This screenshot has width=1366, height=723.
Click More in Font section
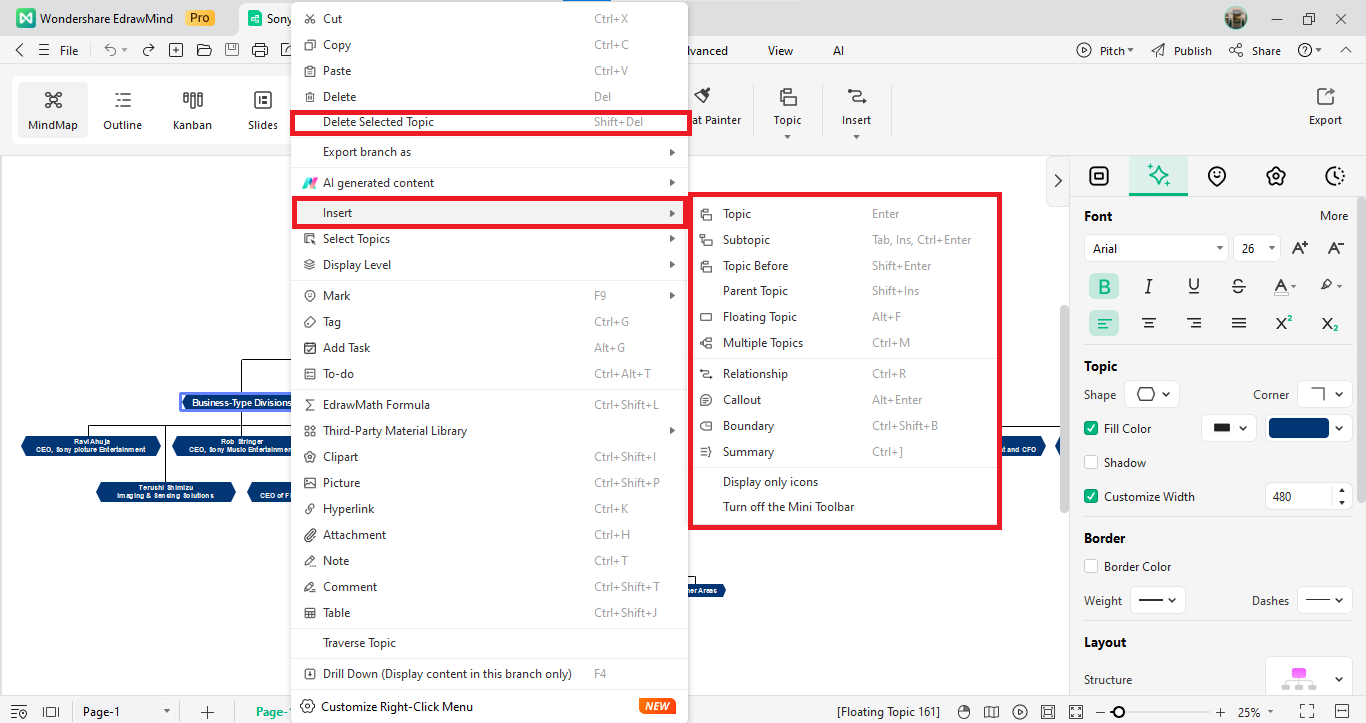point(1334,216)
